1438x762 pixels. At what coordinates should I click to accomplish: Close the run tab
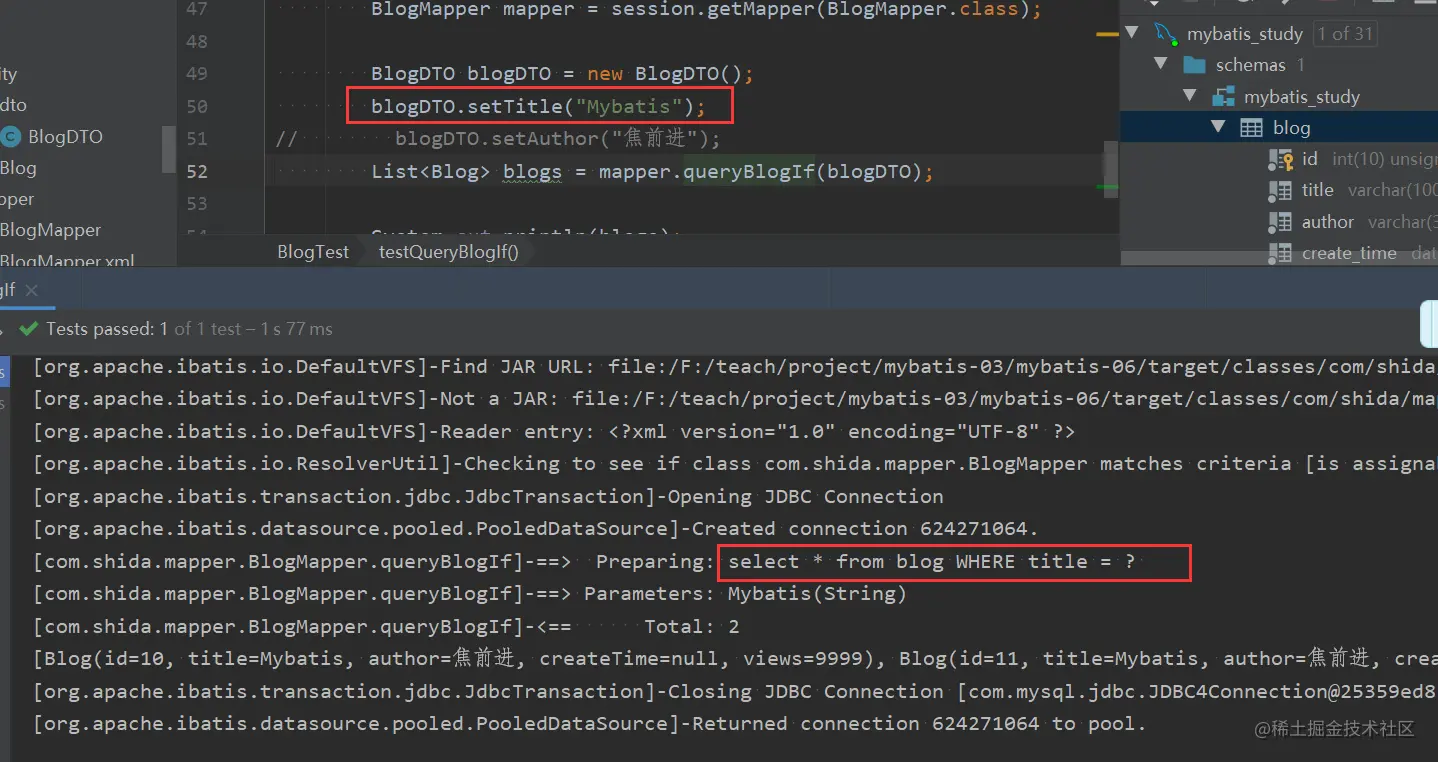coord(31,290)
